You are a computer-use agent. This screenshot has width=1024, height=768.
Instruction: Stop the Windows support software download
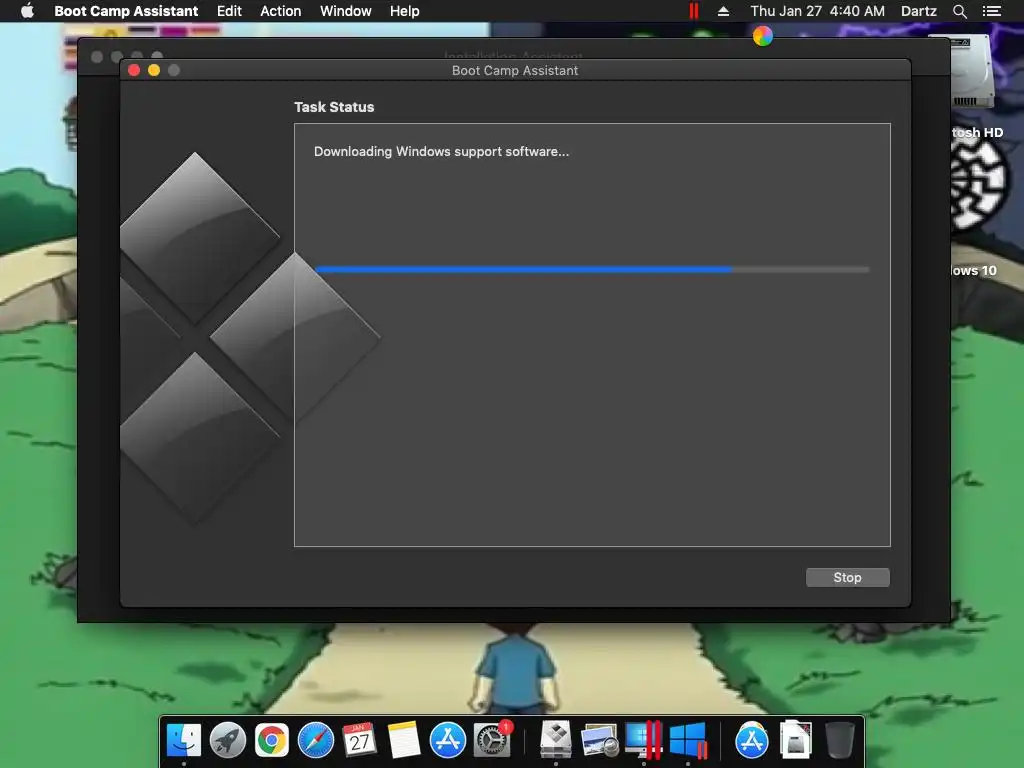pos(847,577)
